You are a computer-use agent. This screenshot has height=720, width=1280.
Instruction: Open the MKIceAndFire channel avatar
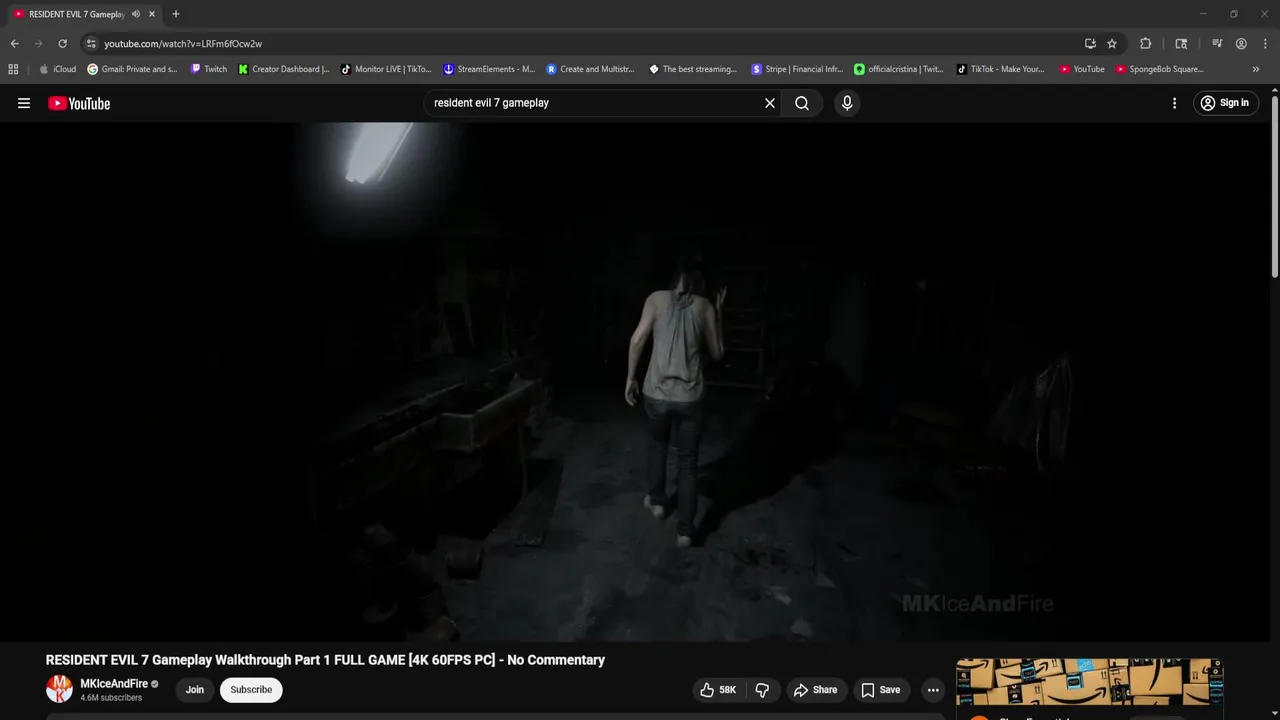click(x=60, y=689)
